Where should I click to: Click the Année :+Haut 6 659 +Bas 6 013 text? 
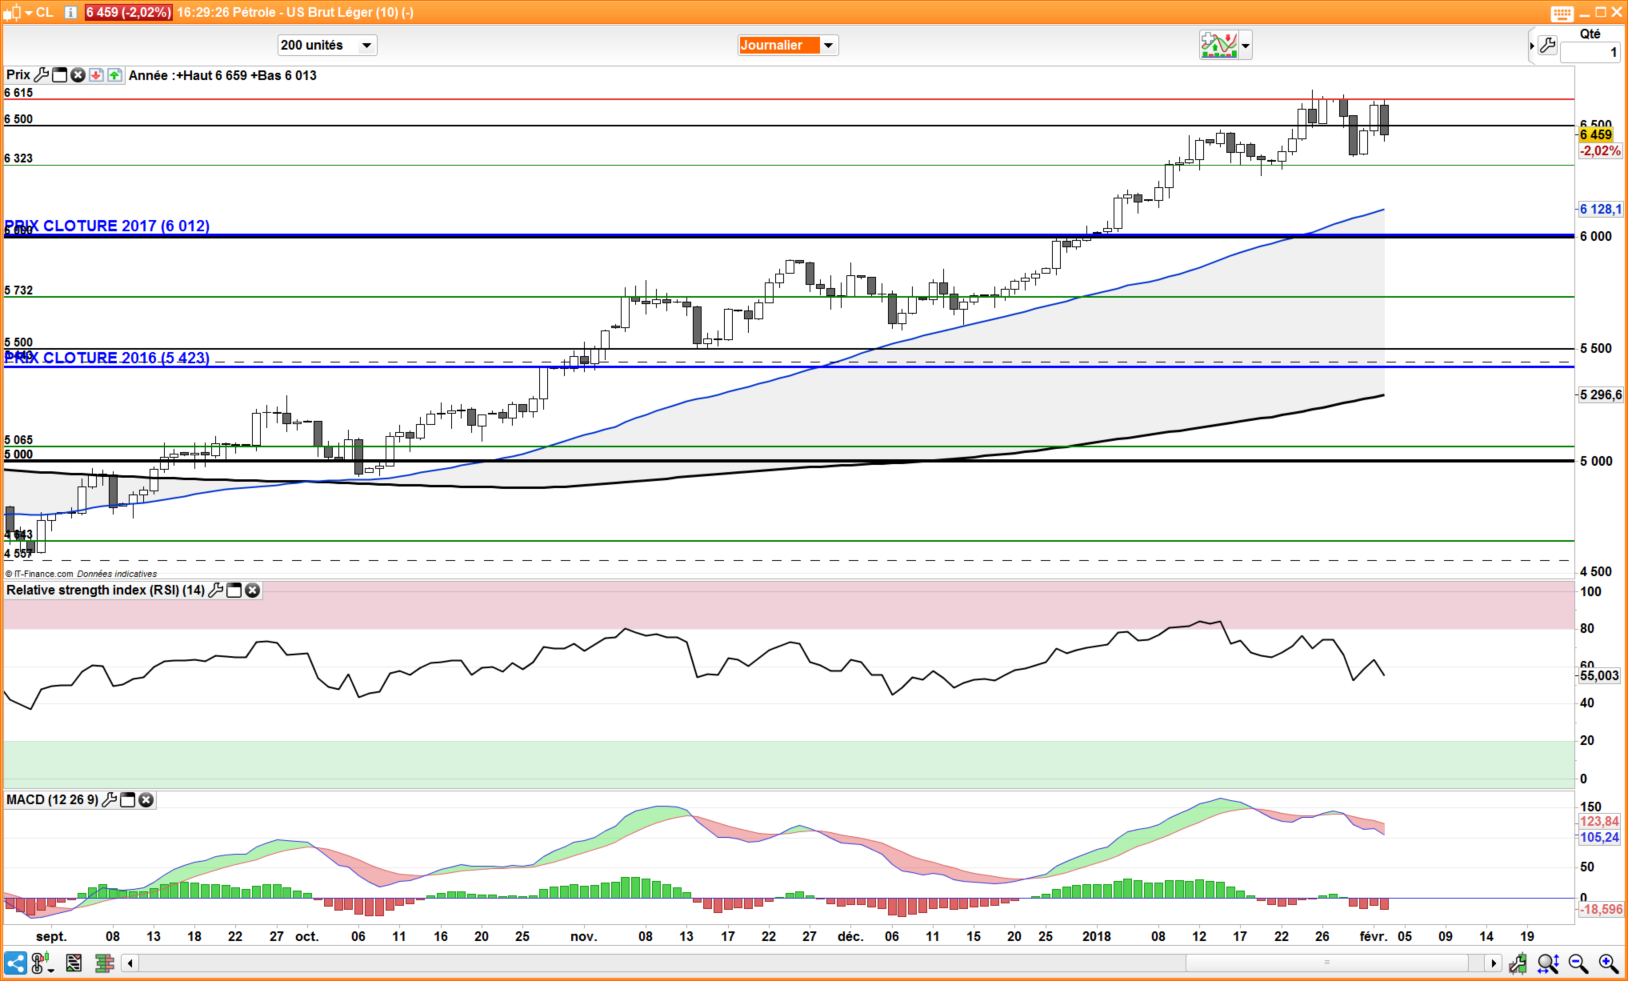point(222,75)
